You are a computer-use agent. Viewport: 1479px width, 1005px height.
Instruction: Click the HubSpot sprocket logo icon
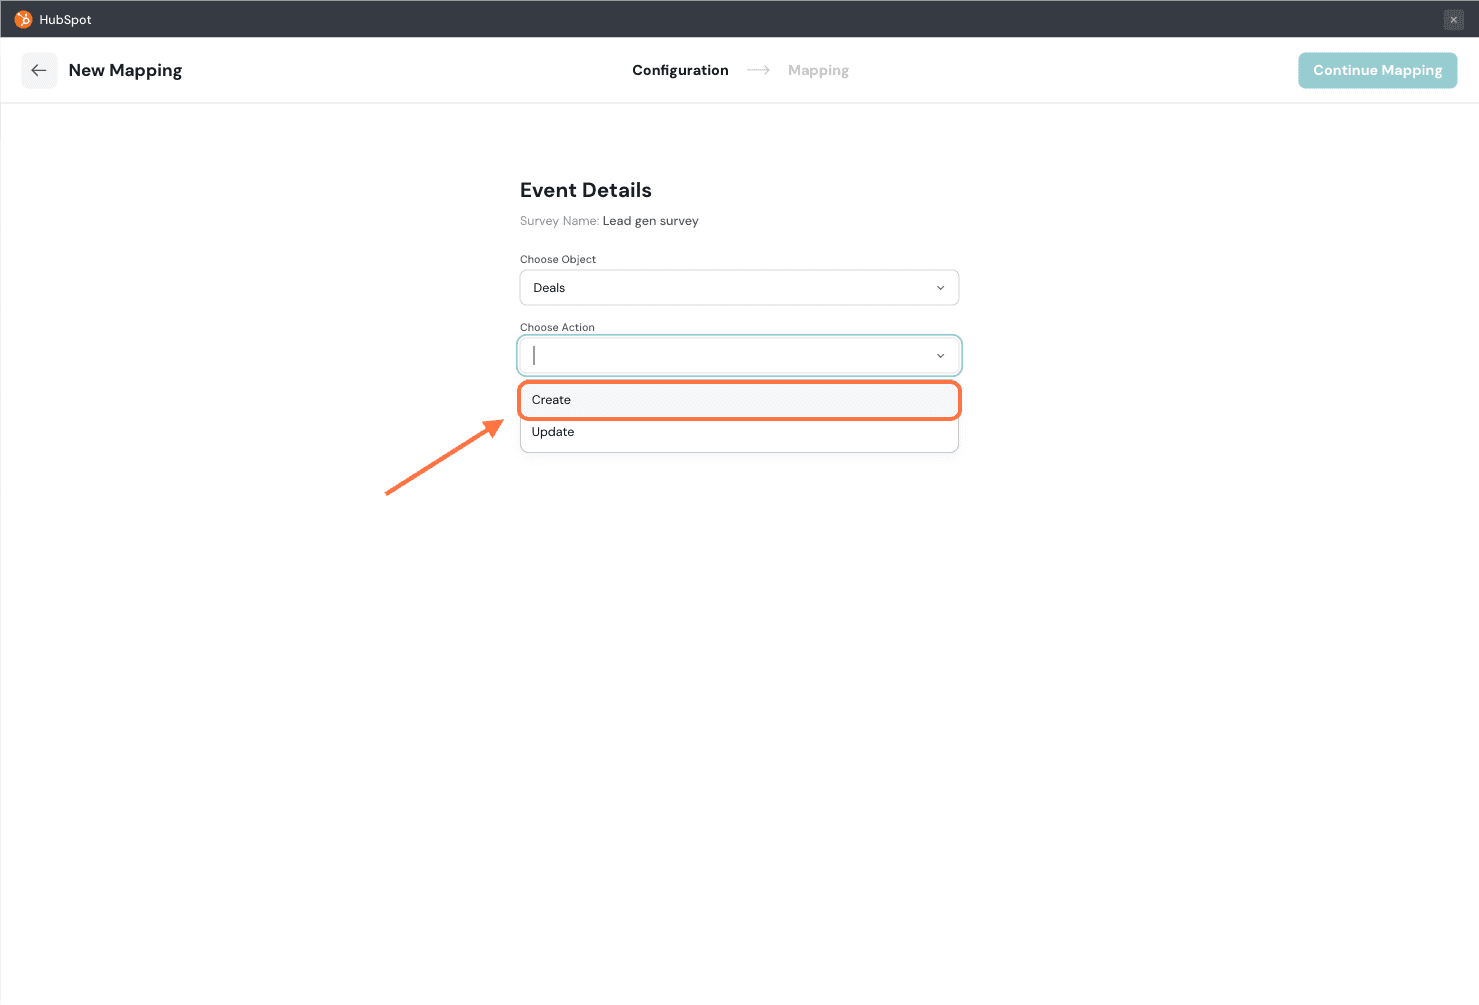tap(23, 19)
